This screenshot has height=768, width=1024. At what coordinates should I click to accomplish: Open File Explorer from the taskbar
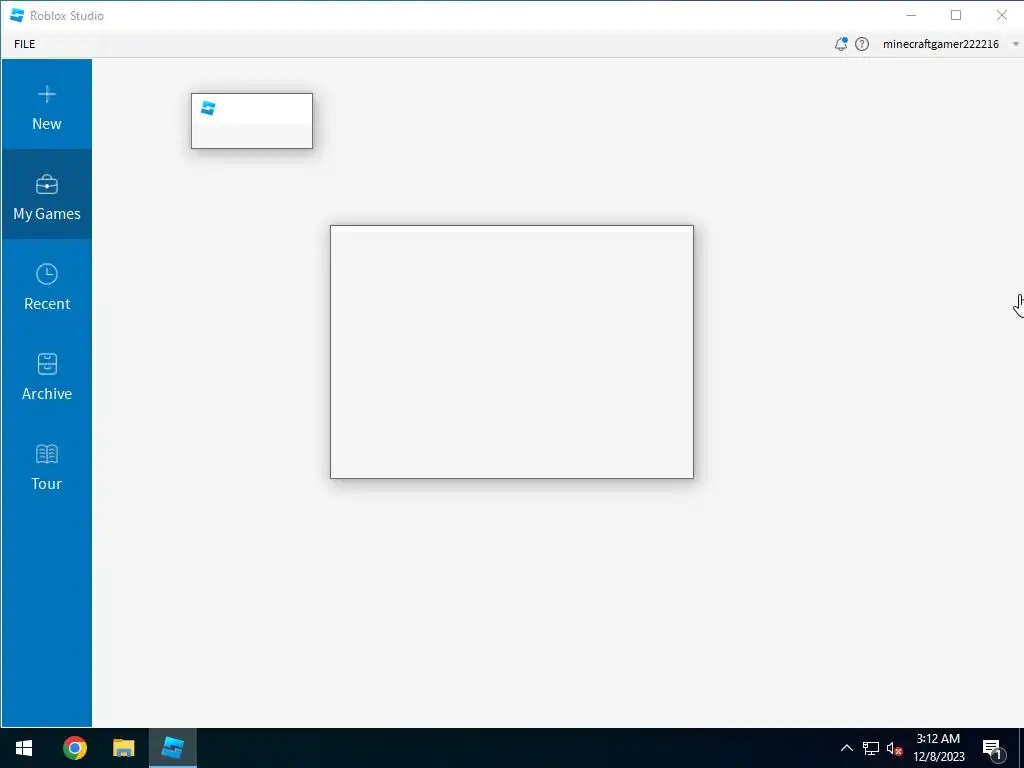[x=123, y=748]
